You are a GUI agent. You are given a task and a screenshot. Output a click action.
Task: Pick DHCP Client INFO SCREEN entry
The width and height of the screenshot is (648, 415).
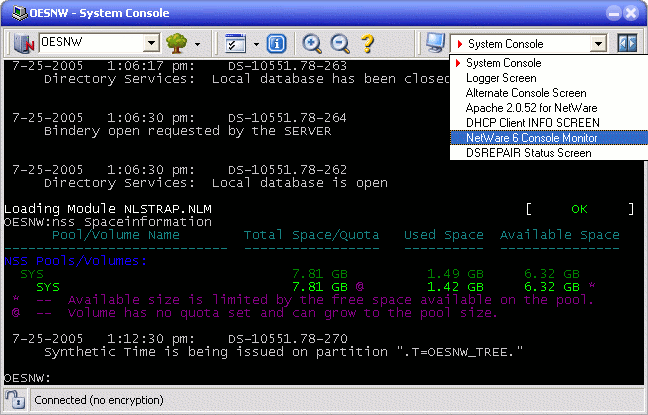pyautogui.click(x=530, y=123)
